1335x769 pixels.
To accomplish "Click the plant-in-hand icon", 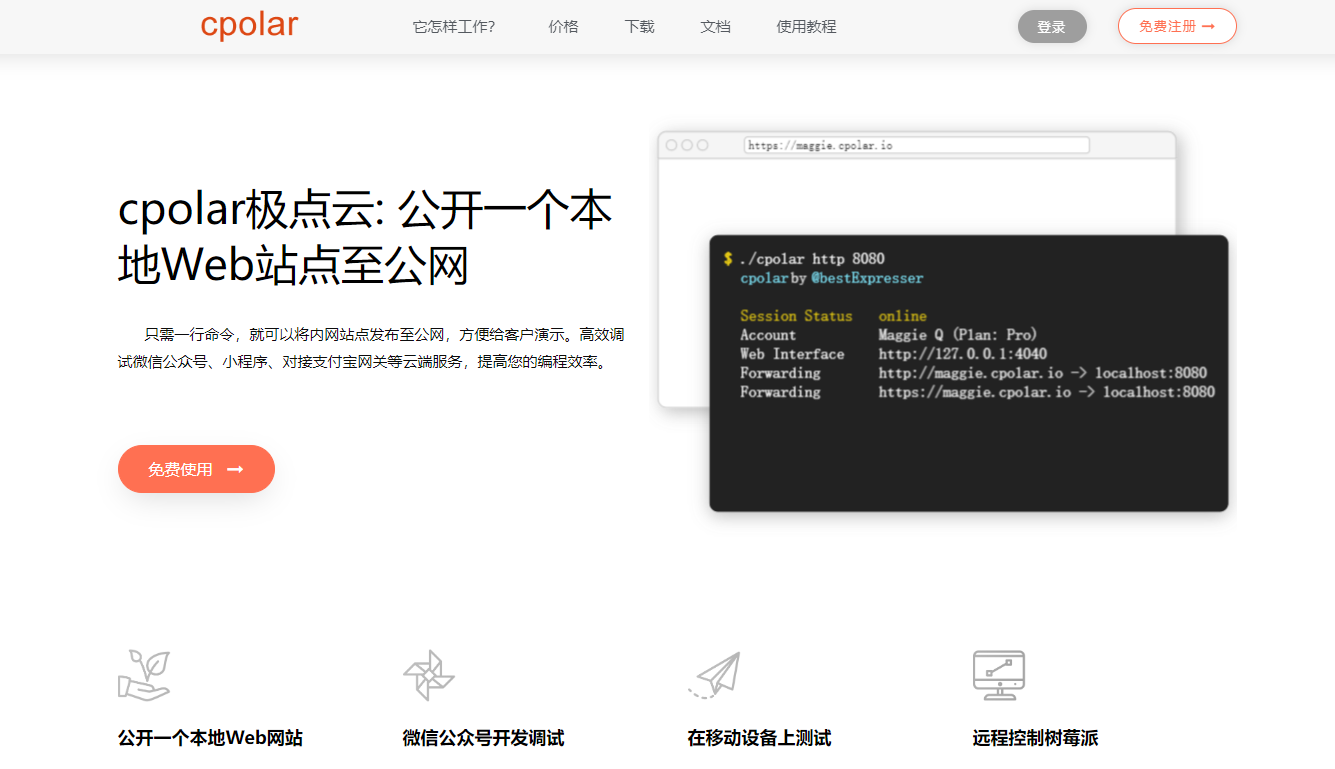I will [x=144, y=675].
